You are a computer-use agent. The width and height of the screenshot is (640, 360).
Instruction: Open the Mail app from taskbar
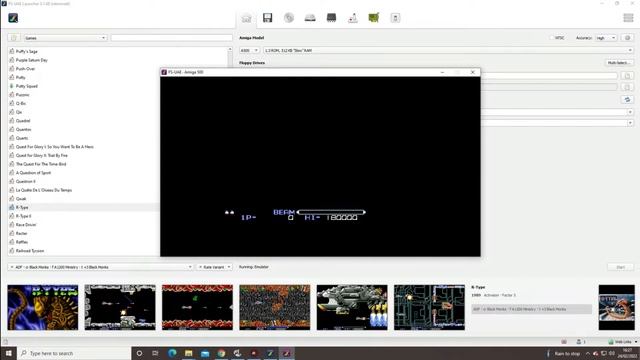(x=205, y=353)
